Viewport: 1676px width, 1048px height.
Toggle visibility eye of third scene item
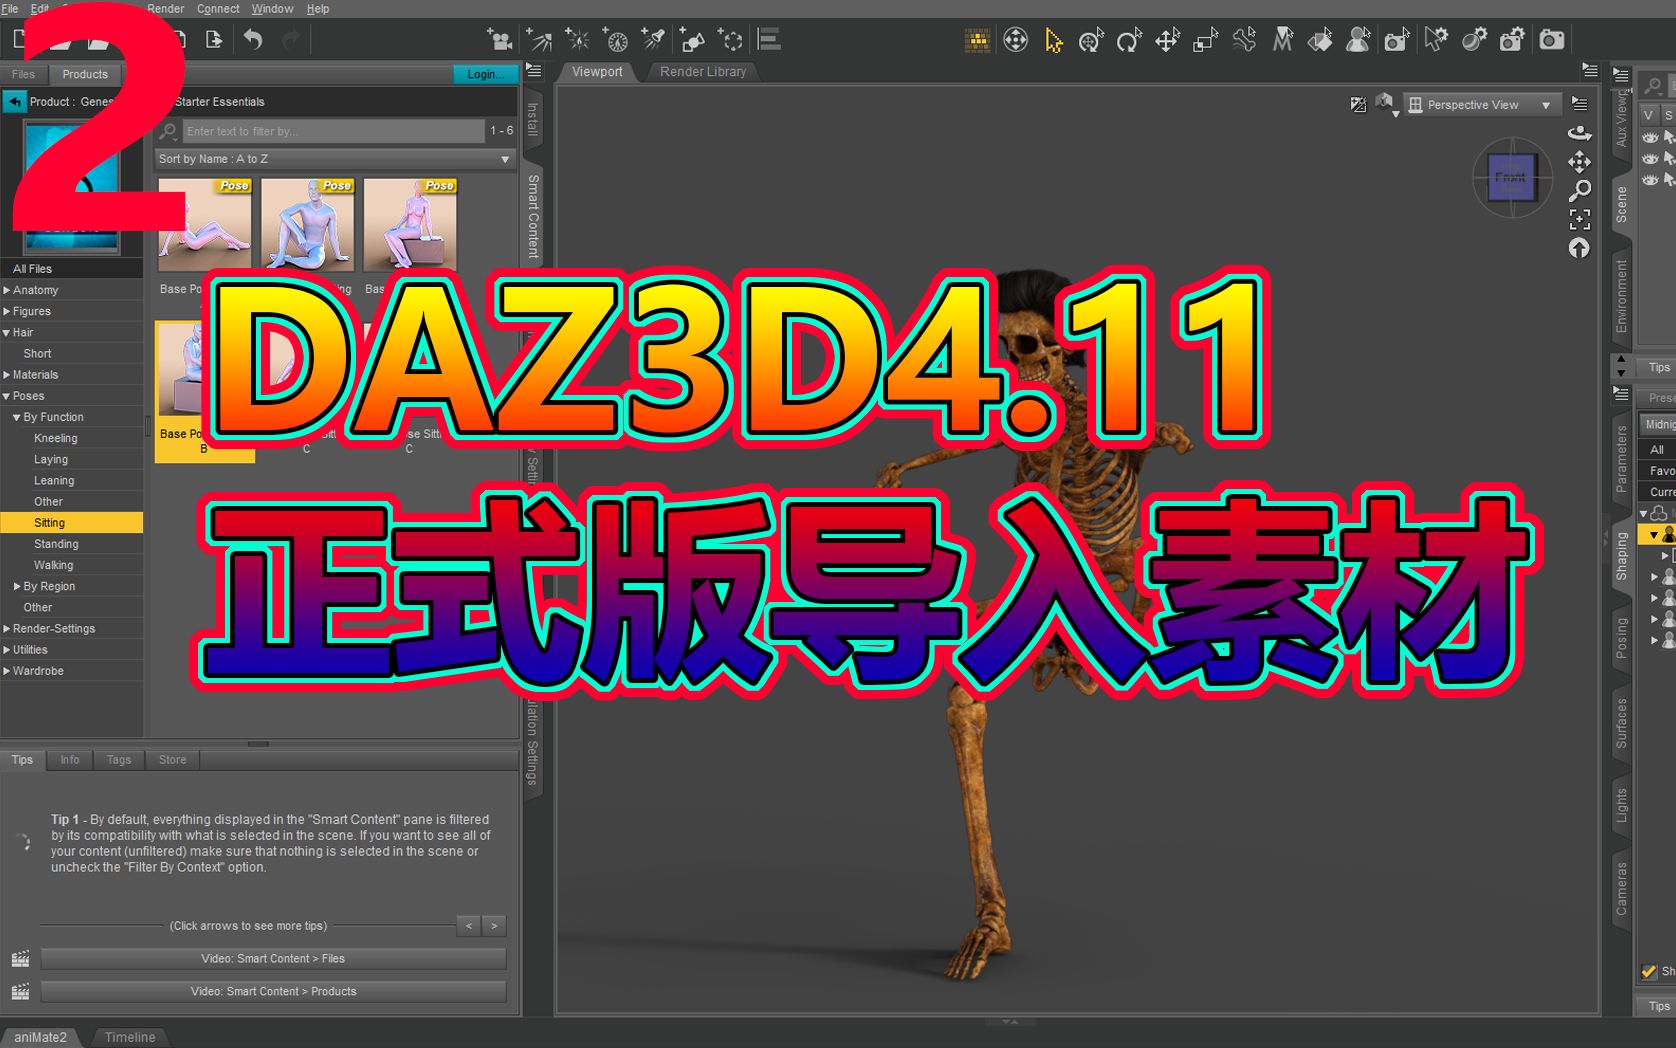tap(1650, 179)
